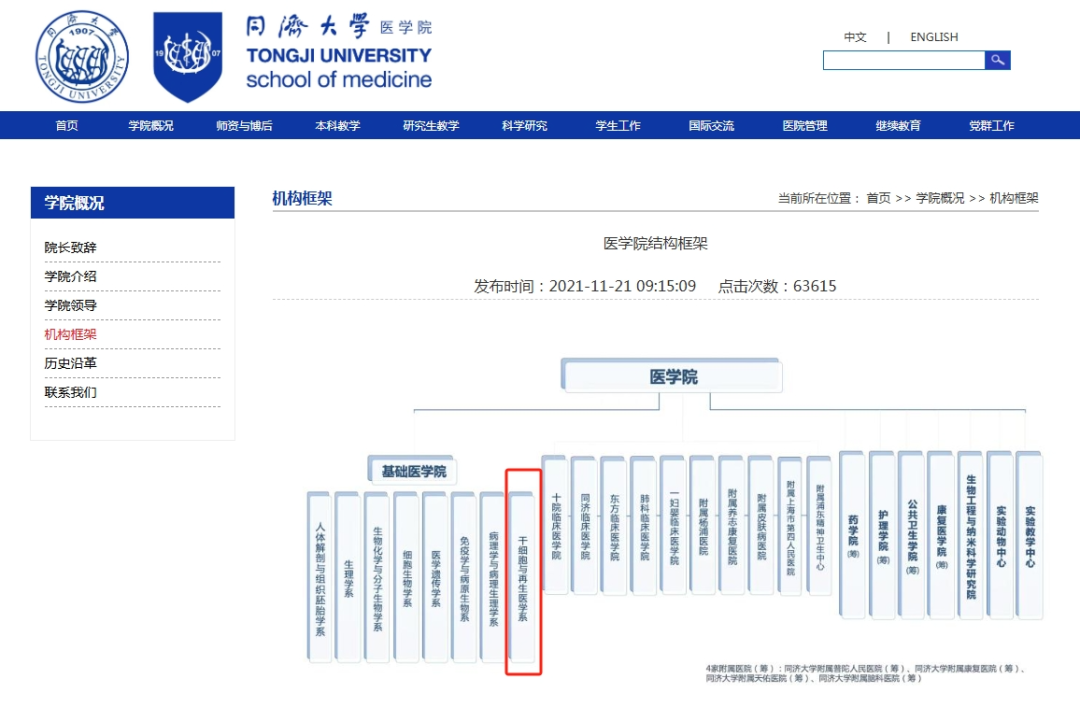Click the 医学院 top box in chart
Screen dimensions: 1080x707
673,377
